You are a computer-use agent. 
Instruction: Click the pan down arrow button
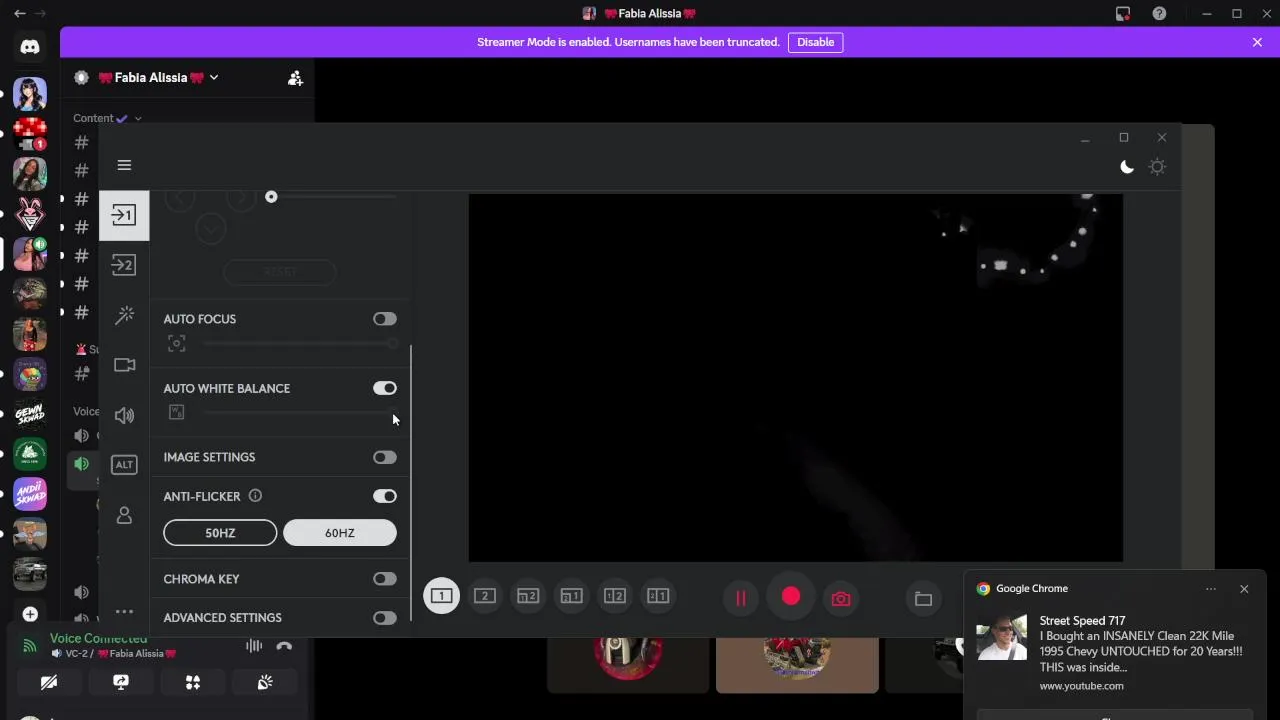[x=210, y=228]
